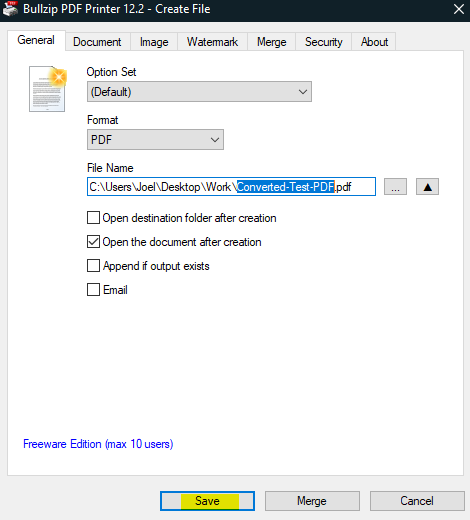
Task: Click inside the File Name path field
Action: [231, 187]
